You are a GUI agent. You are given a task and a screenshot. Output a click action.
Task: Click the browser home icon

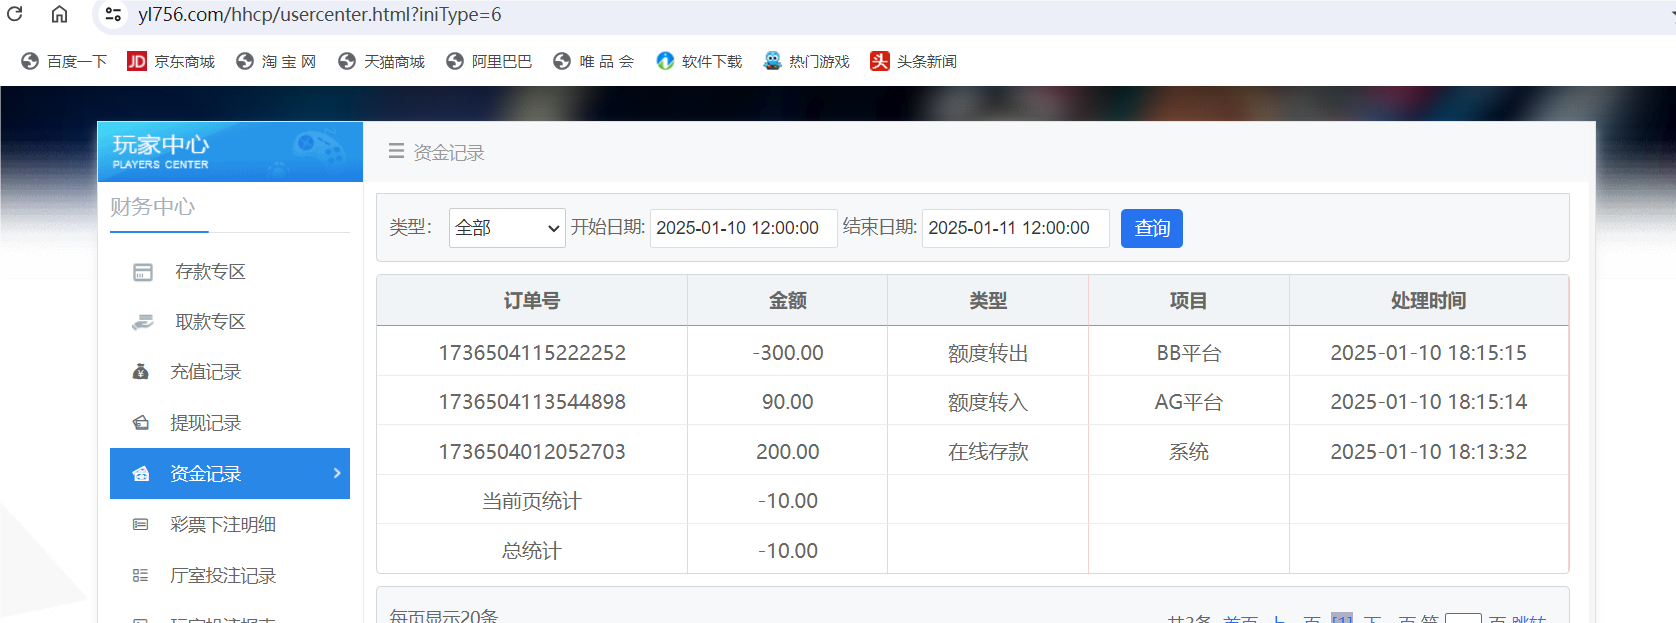60,14
